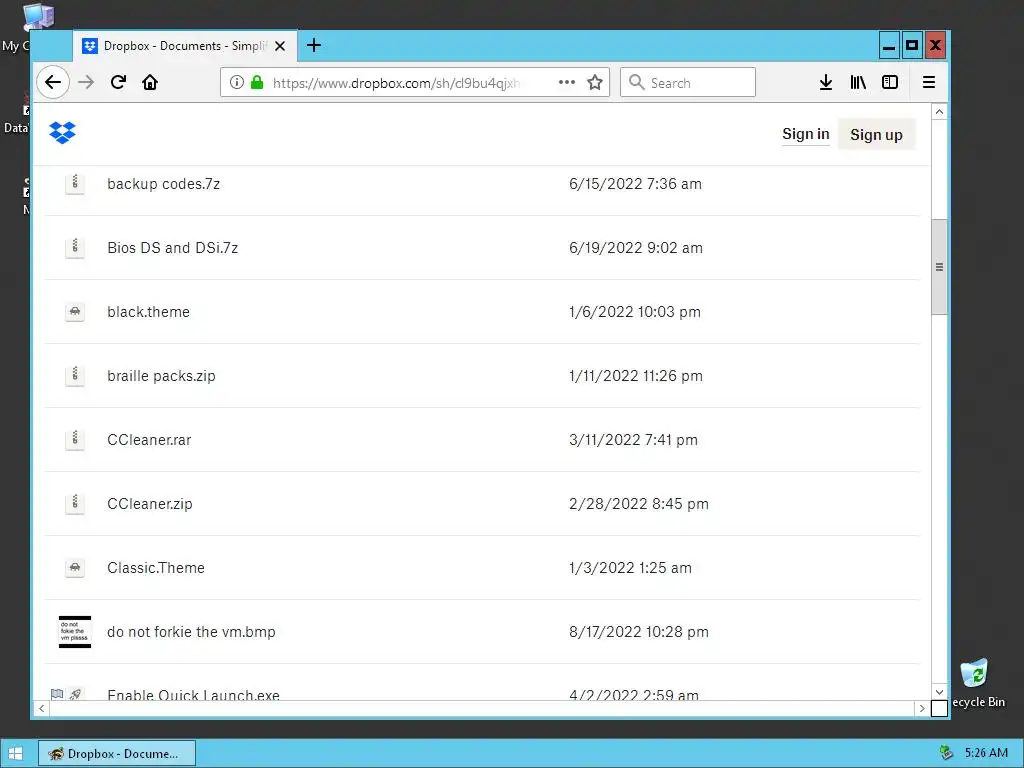Open Enable Quick Launch.exe file
This screenshot has width=1024, height=768.
193,694
